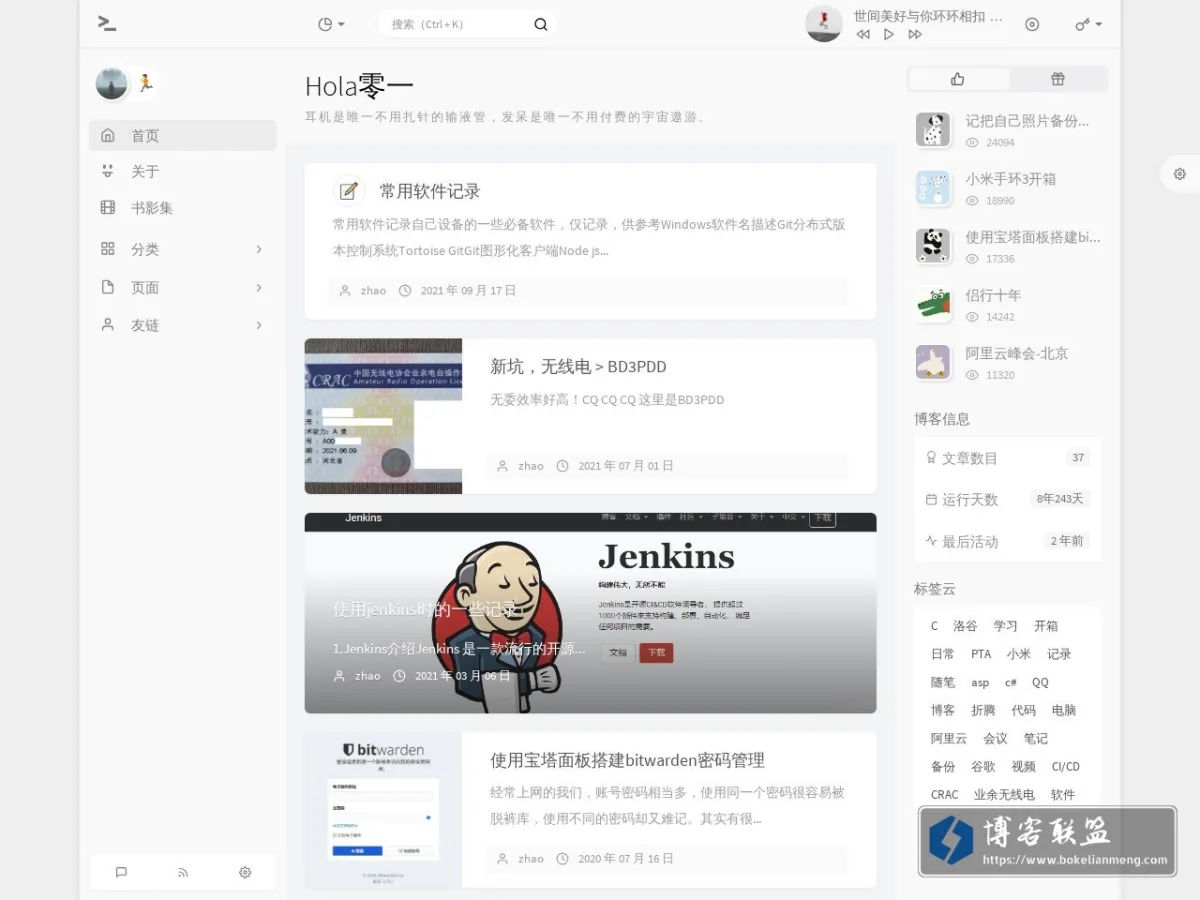This screenshot has width=1200, height=900.
Task: Skip to previous music track
Action: click(863, 34)
